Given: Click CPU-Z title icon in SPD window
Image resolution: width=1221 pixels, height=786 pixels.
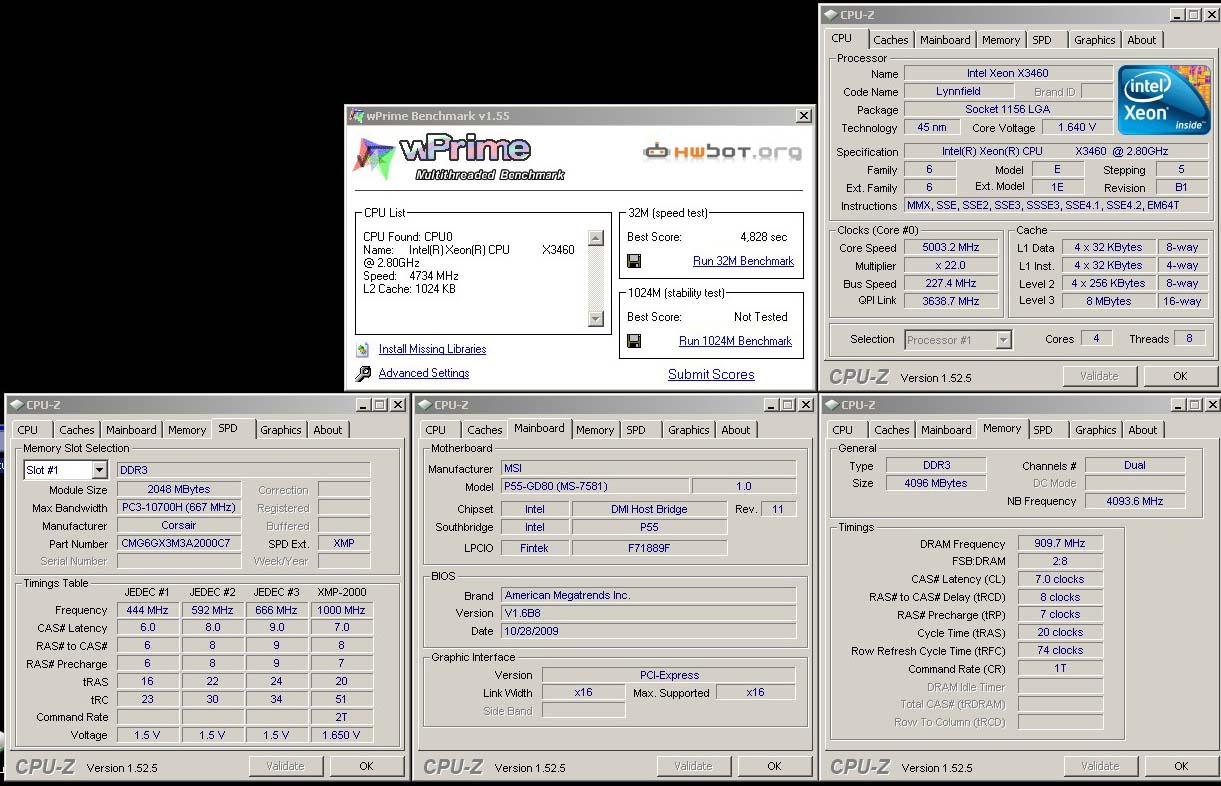Looking at the screenshot, I should coord(17,405).
